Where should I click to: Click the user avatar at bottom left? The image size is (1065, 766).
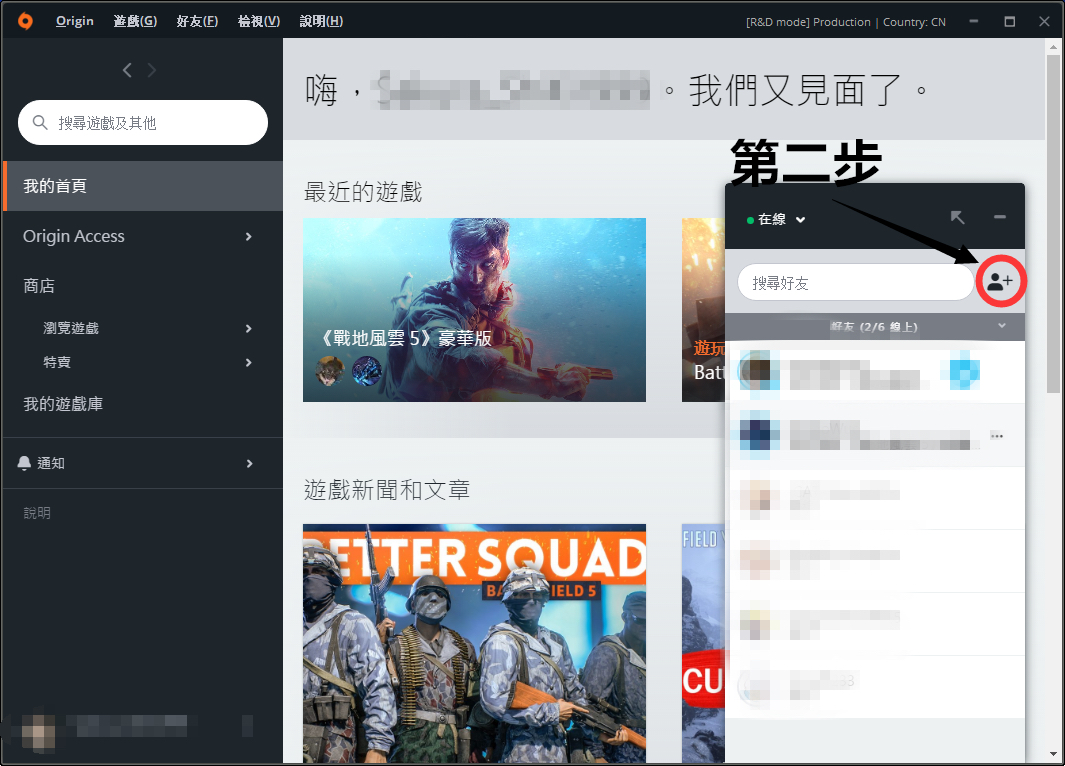pos(38,731)
